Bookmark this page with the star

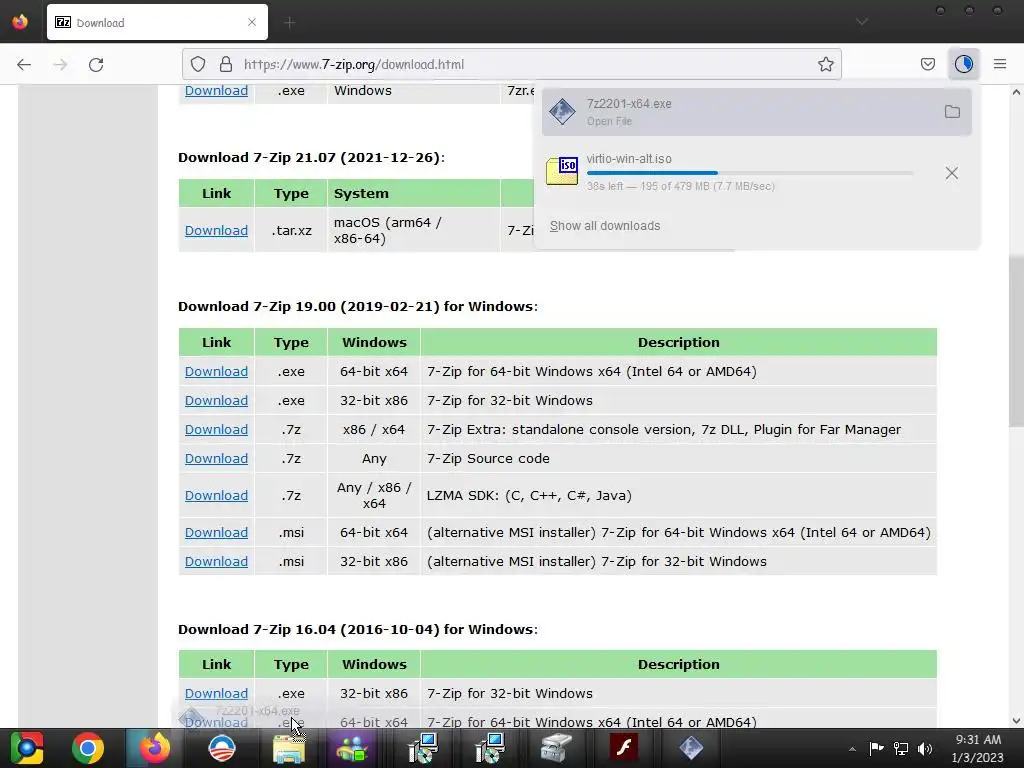(825, 64)
